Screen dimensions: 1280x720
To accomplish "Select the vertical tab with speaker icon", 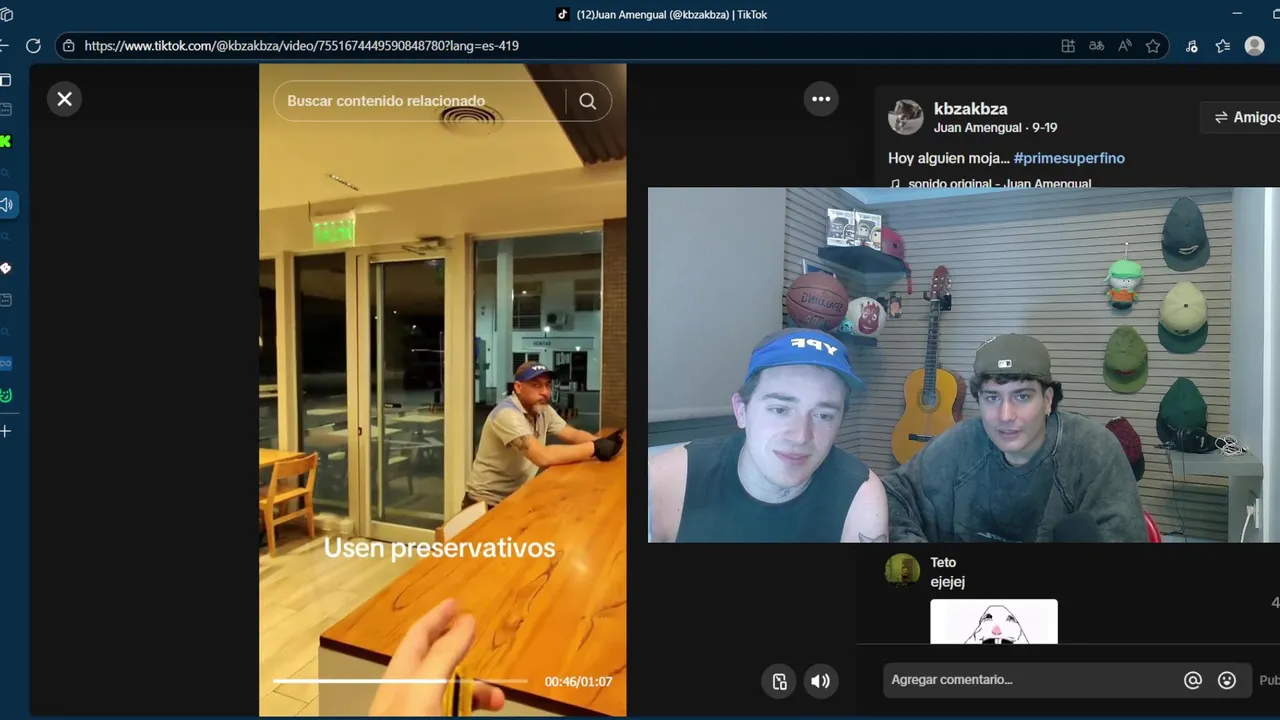I will point(7,205).
